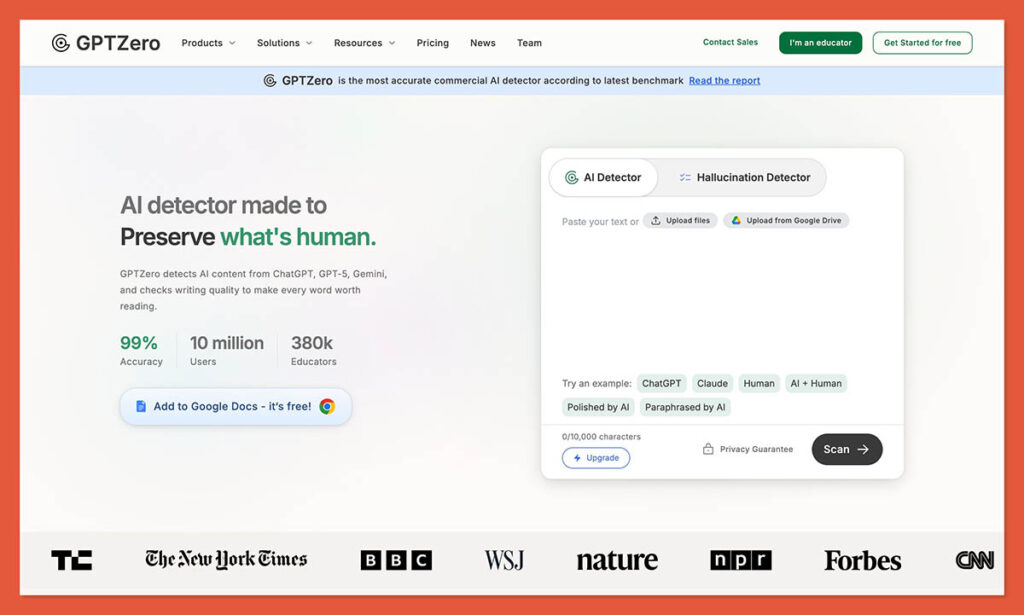Click the Forbes logo
1024x615 pixels.
[x=862, y=561]
